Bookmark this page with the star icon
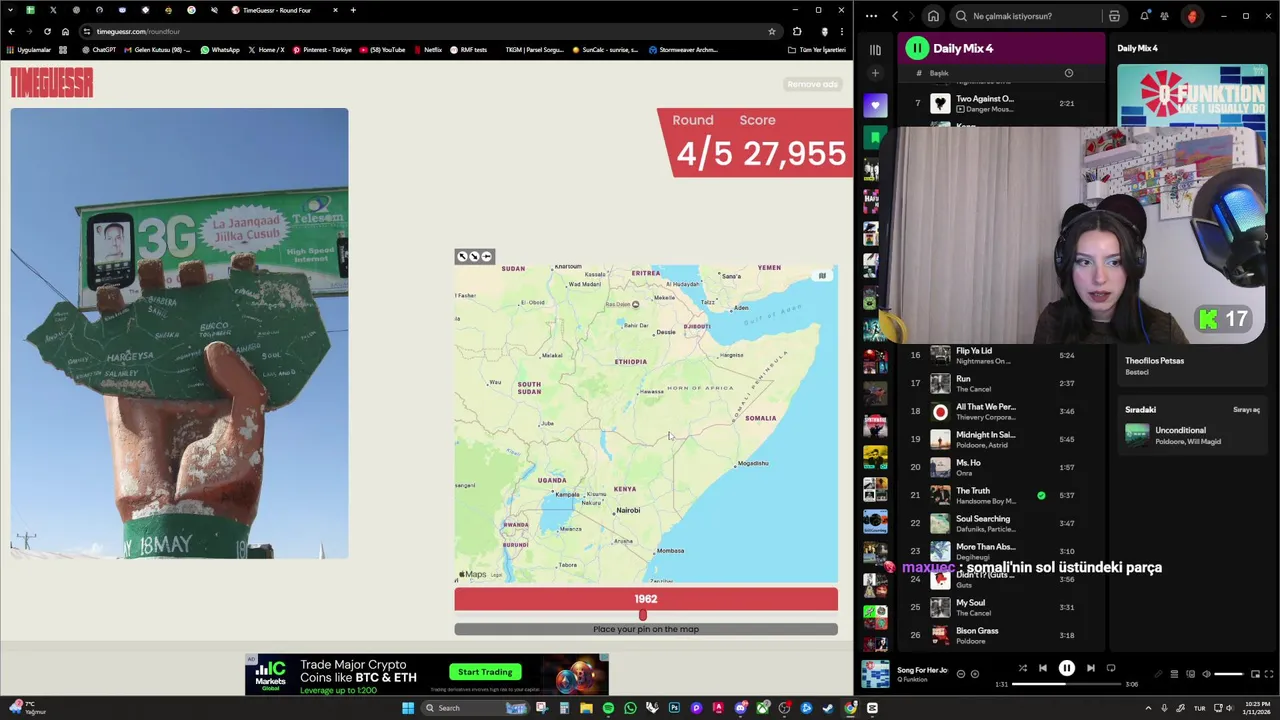Screen dimensions: 1280x720 click(772, 31)
